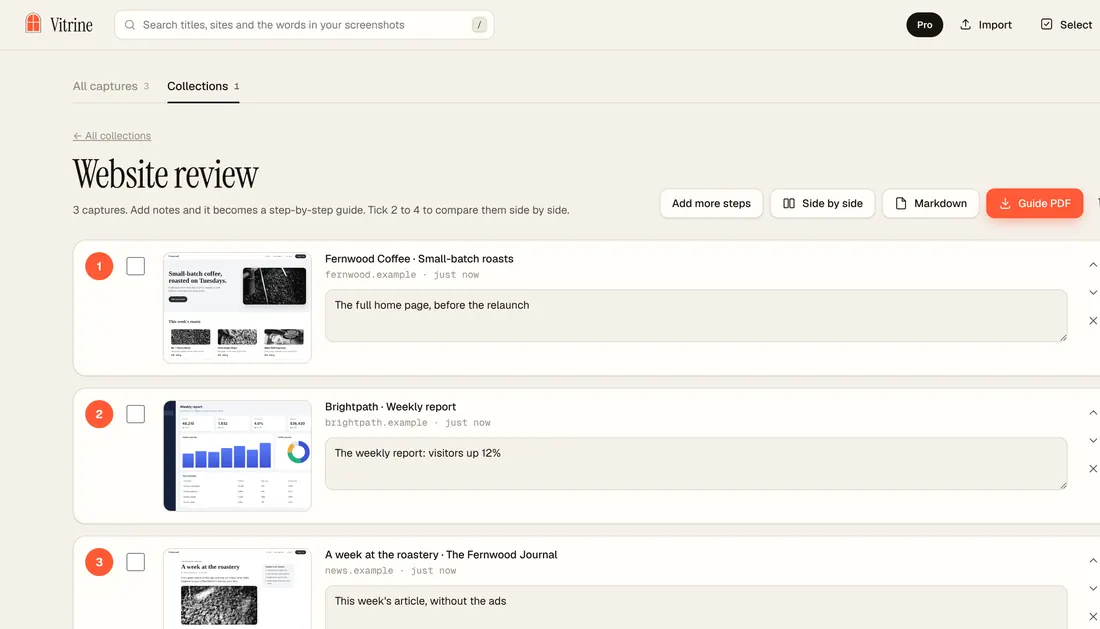Click the title "A week at the roastery · The Fernwood Journal"
The height and width of the screenshot is (629, 1100).
click(441, 555)
